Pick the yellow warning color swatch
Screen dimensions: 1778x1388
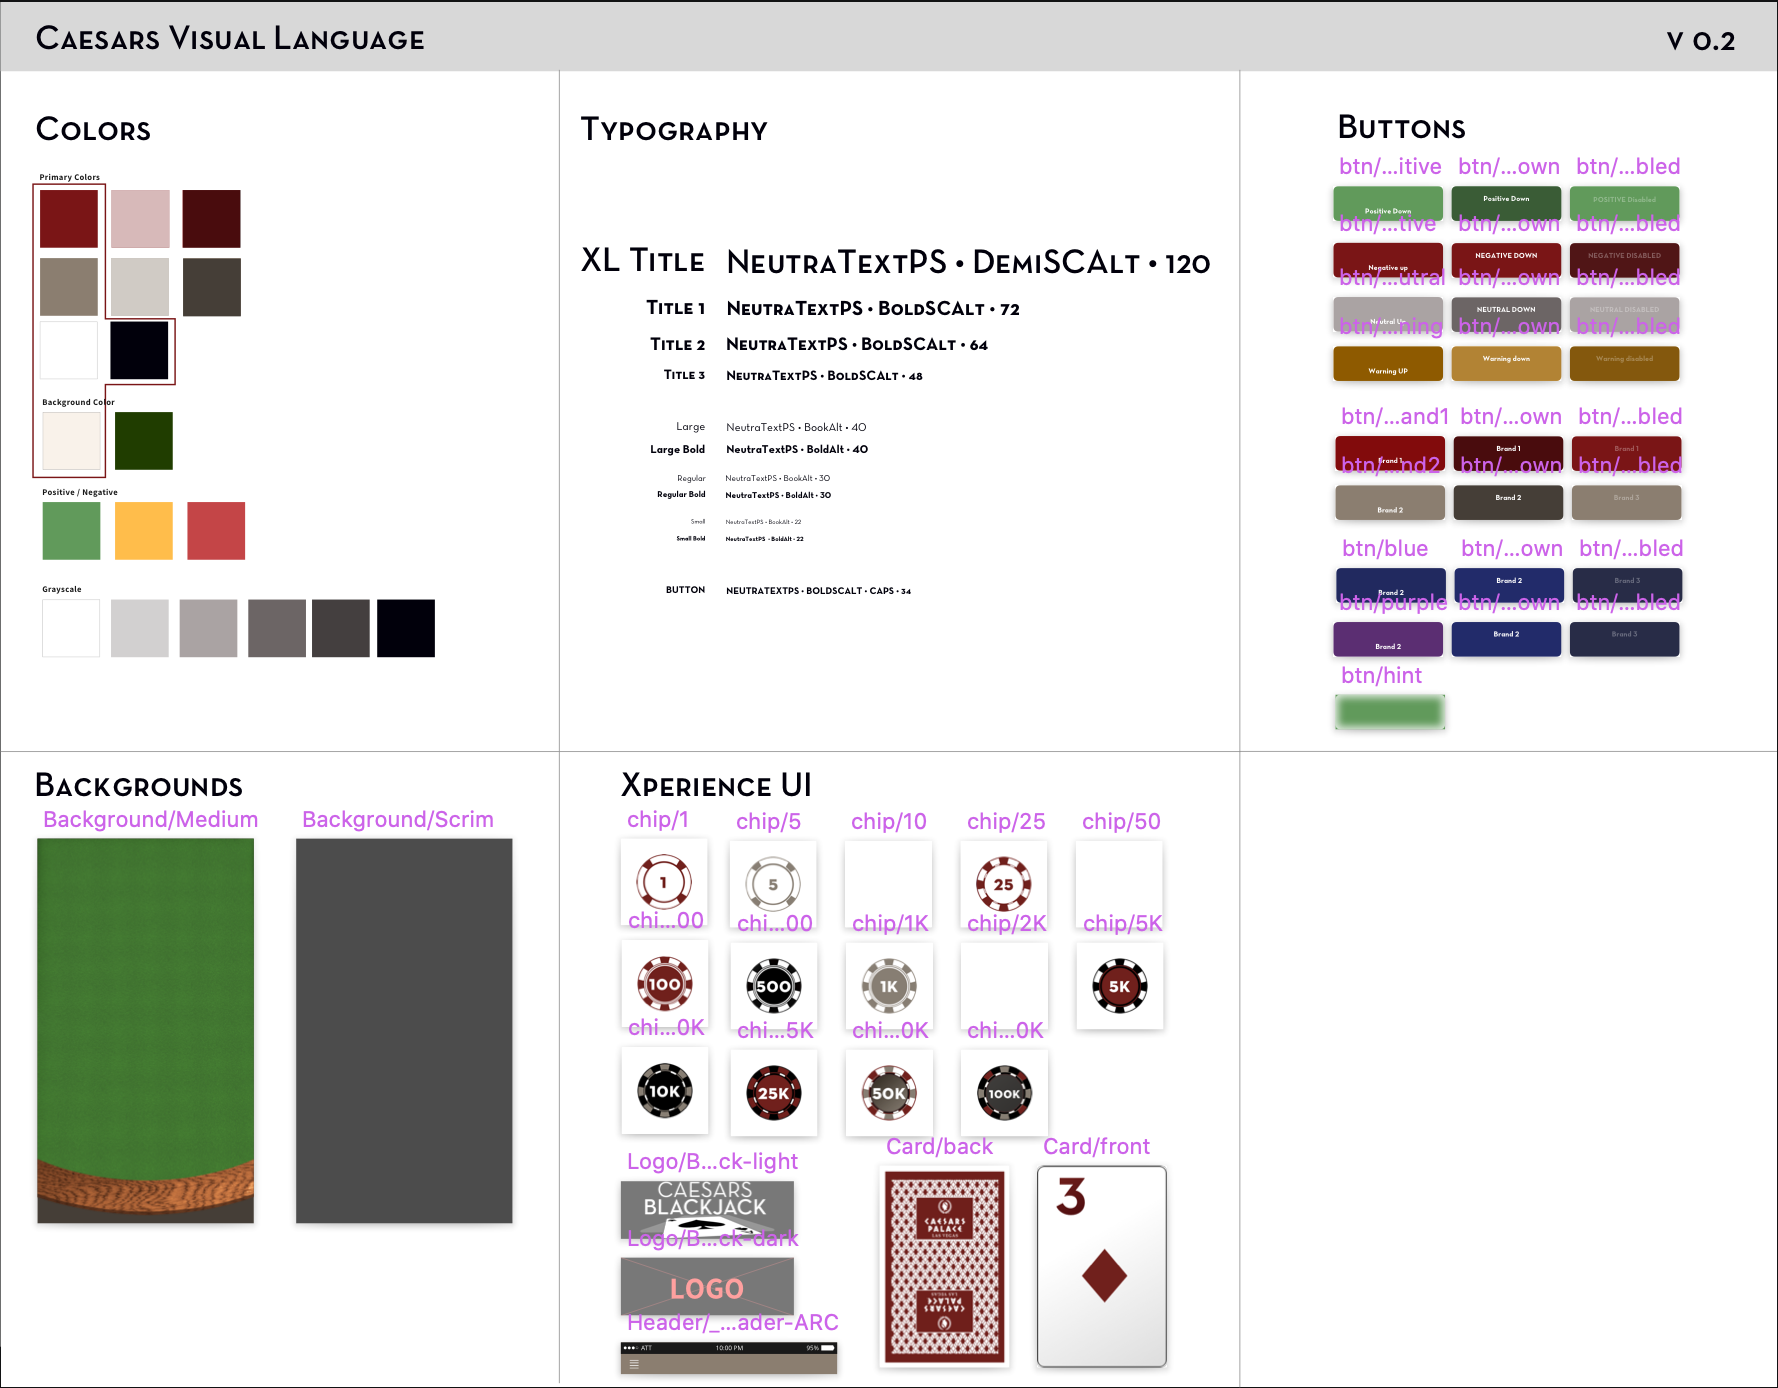[x=144, y=531]
